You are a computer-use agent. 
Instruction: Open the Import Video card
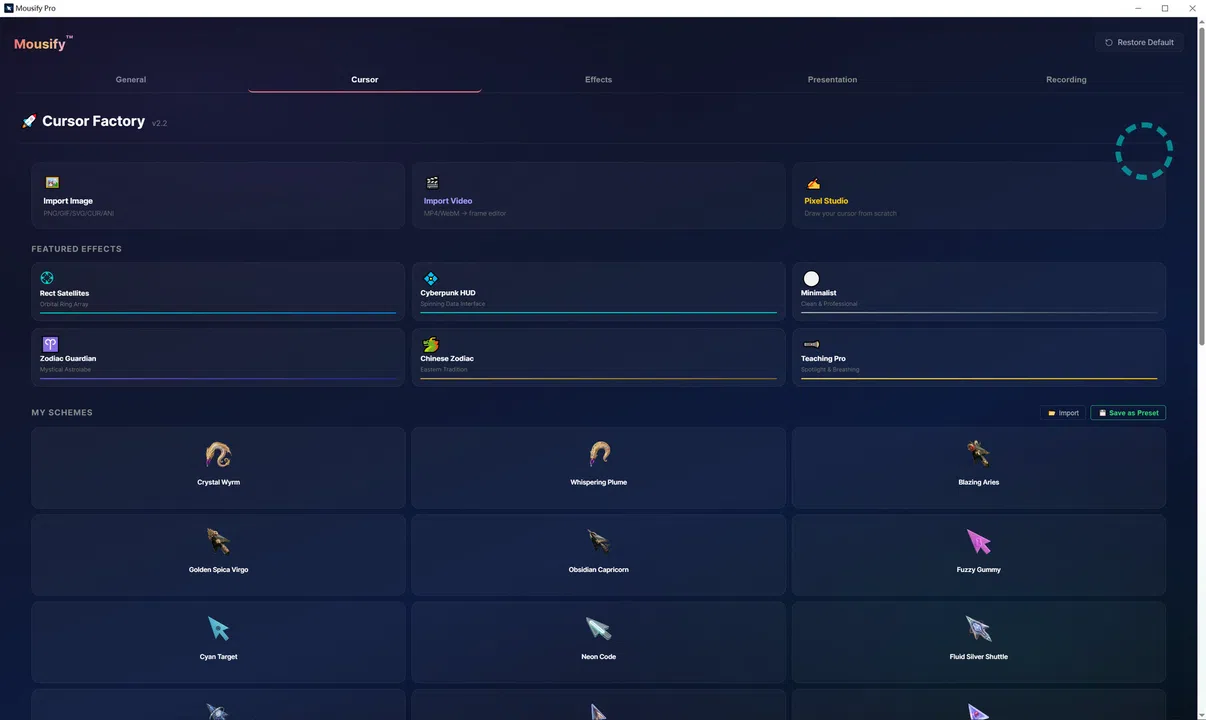tap(599, 196)
